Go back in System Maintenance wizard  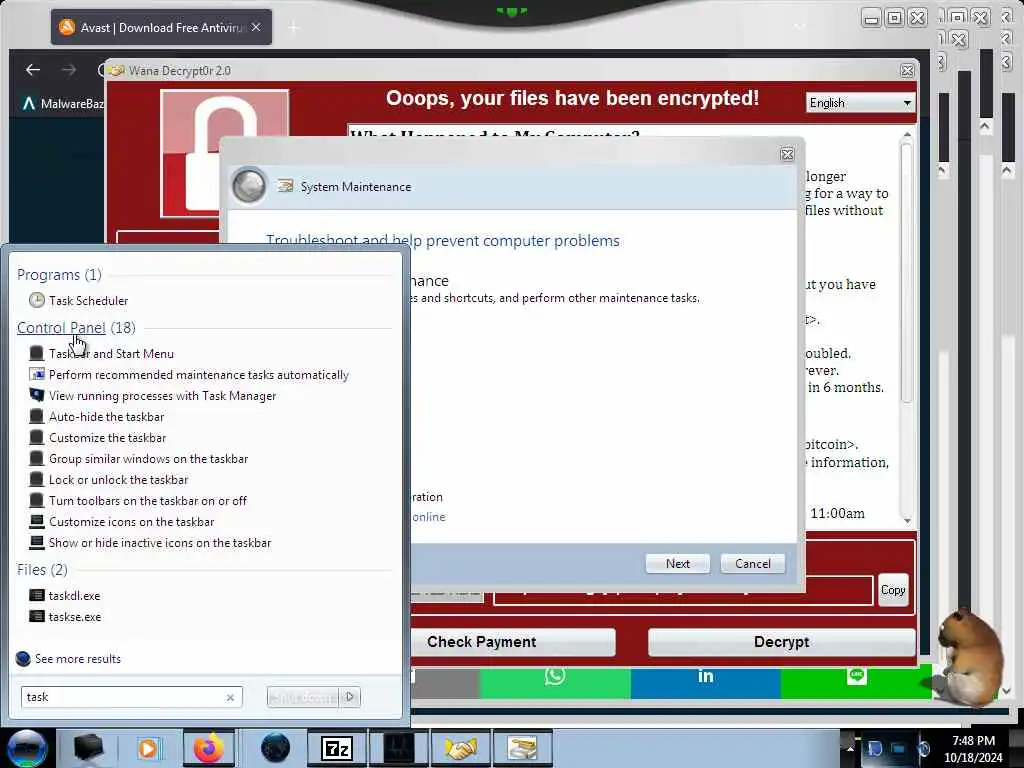[249, 186]
